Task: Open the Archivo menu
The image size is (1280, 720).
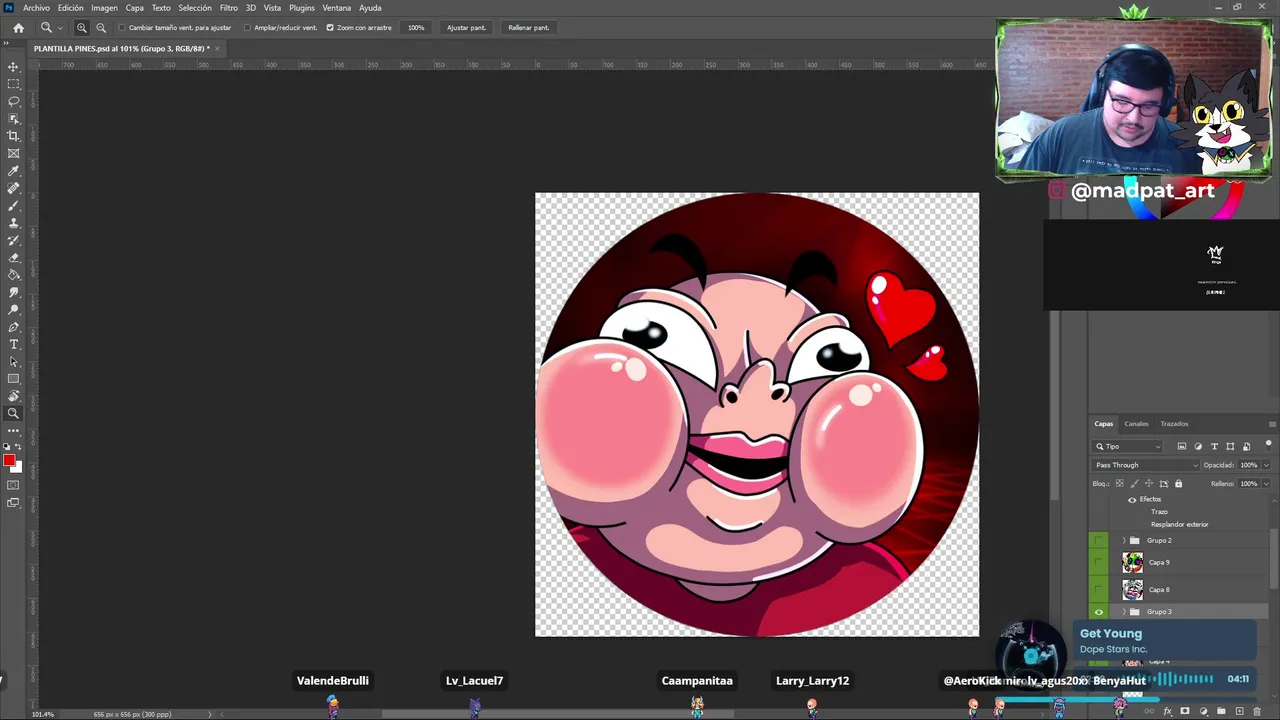Action: click(x=36, y=8)
